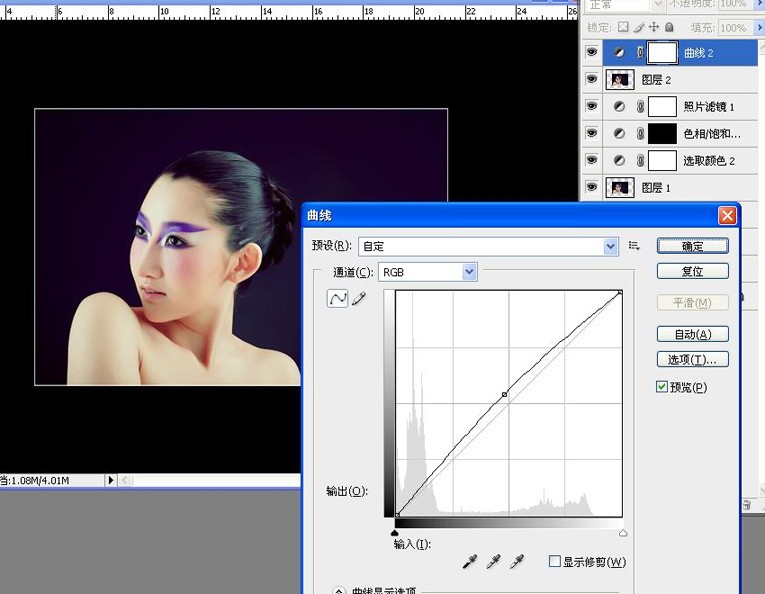Select the curve point editing tool

(337, 298)
